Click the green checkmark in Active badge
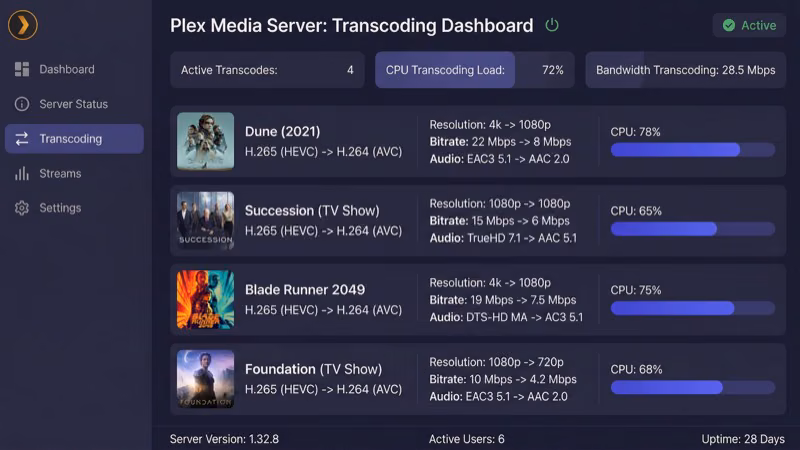800x450 pixels. click(729, 26)
